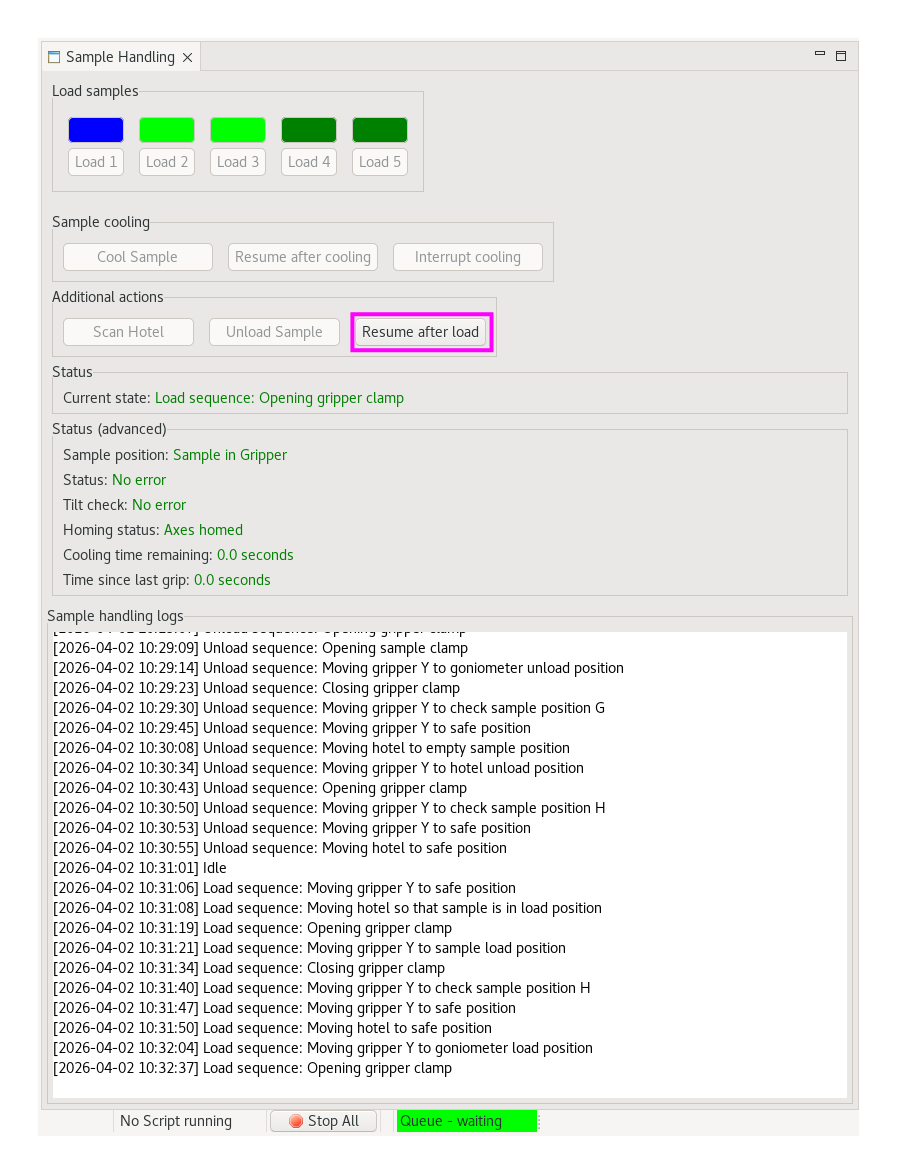Close the Sample Handling tab
The width and height of the screenshot is (897, 1174).
coord(188,58)
